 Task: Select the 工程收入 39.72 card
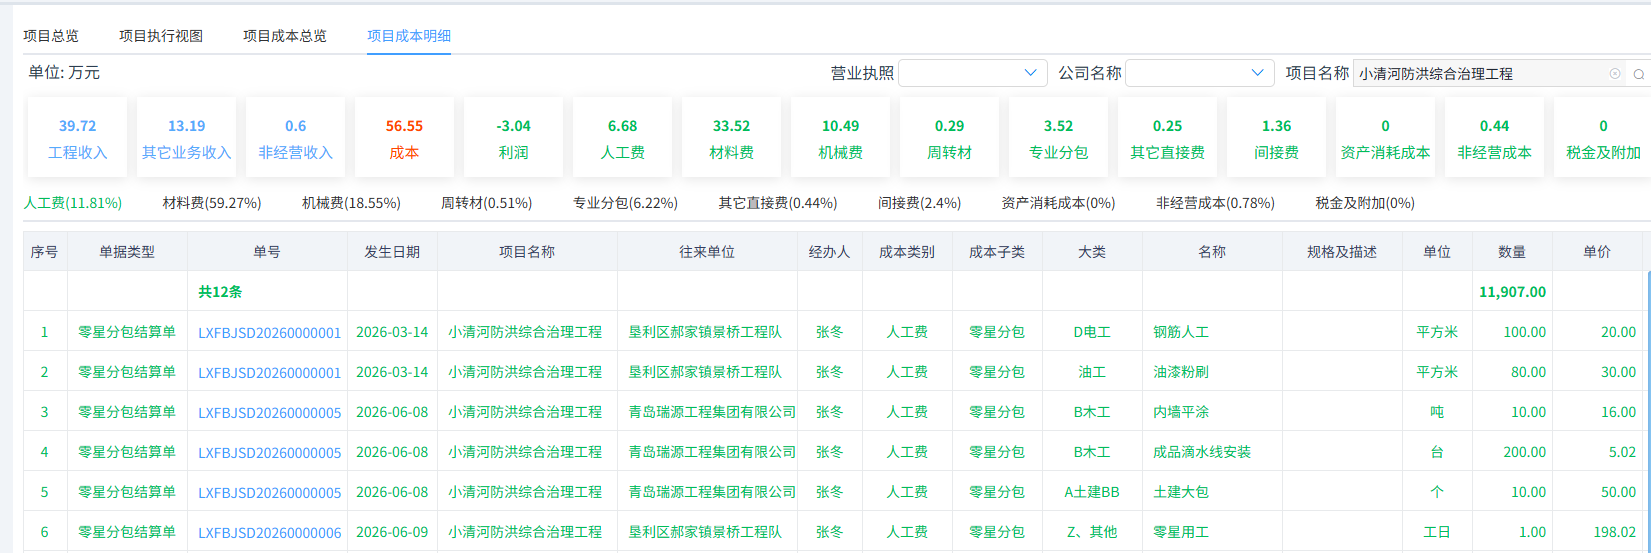pyautogui.click(x=77, y=138)
